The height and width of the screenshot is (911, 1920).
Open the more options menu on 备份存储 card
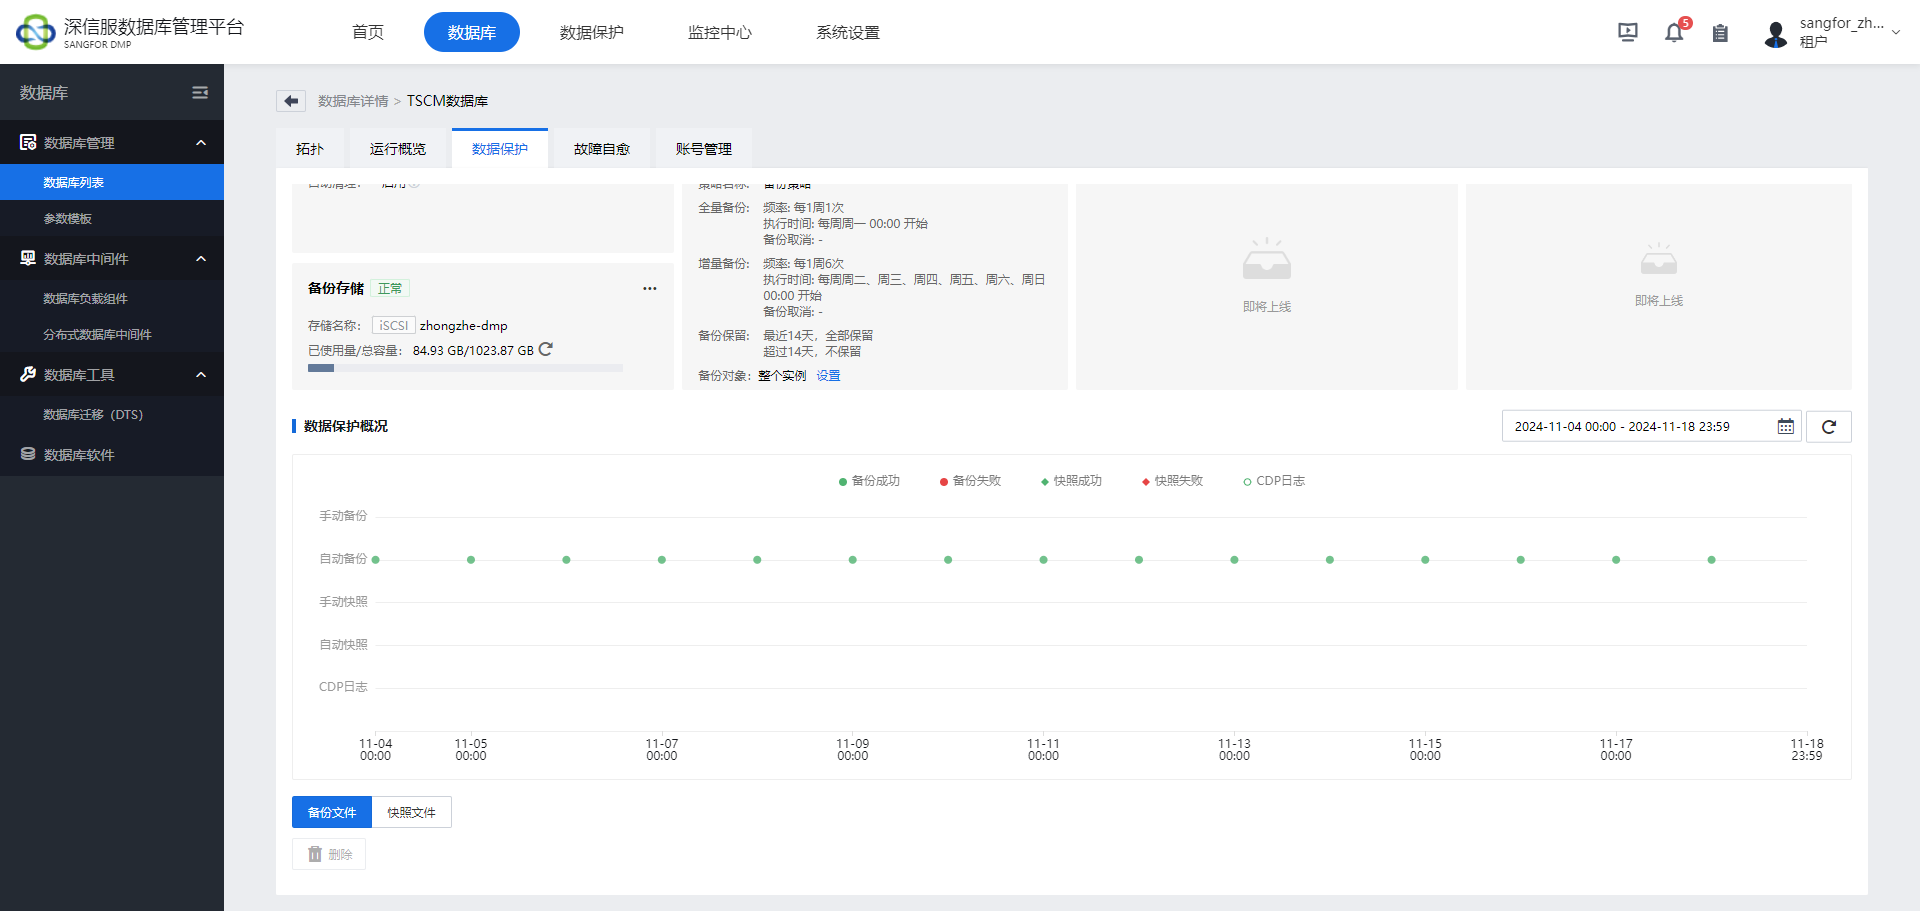point(650,288)
